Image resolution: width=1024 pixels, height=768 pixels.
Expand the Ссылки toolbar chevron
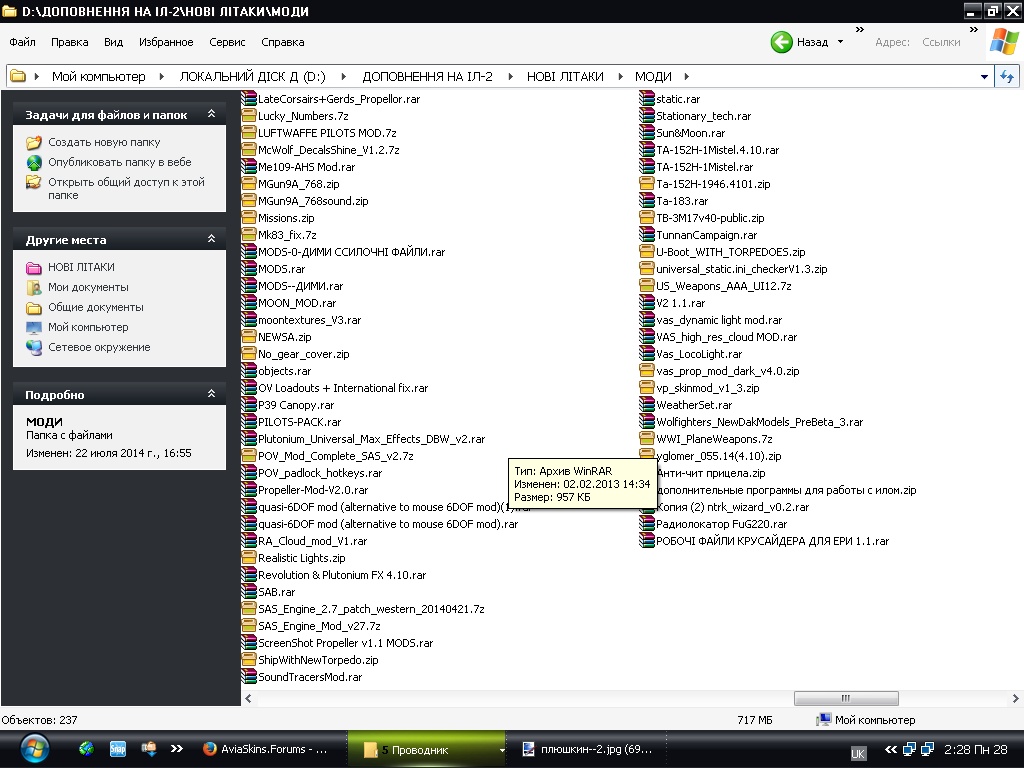coord(974,29)
